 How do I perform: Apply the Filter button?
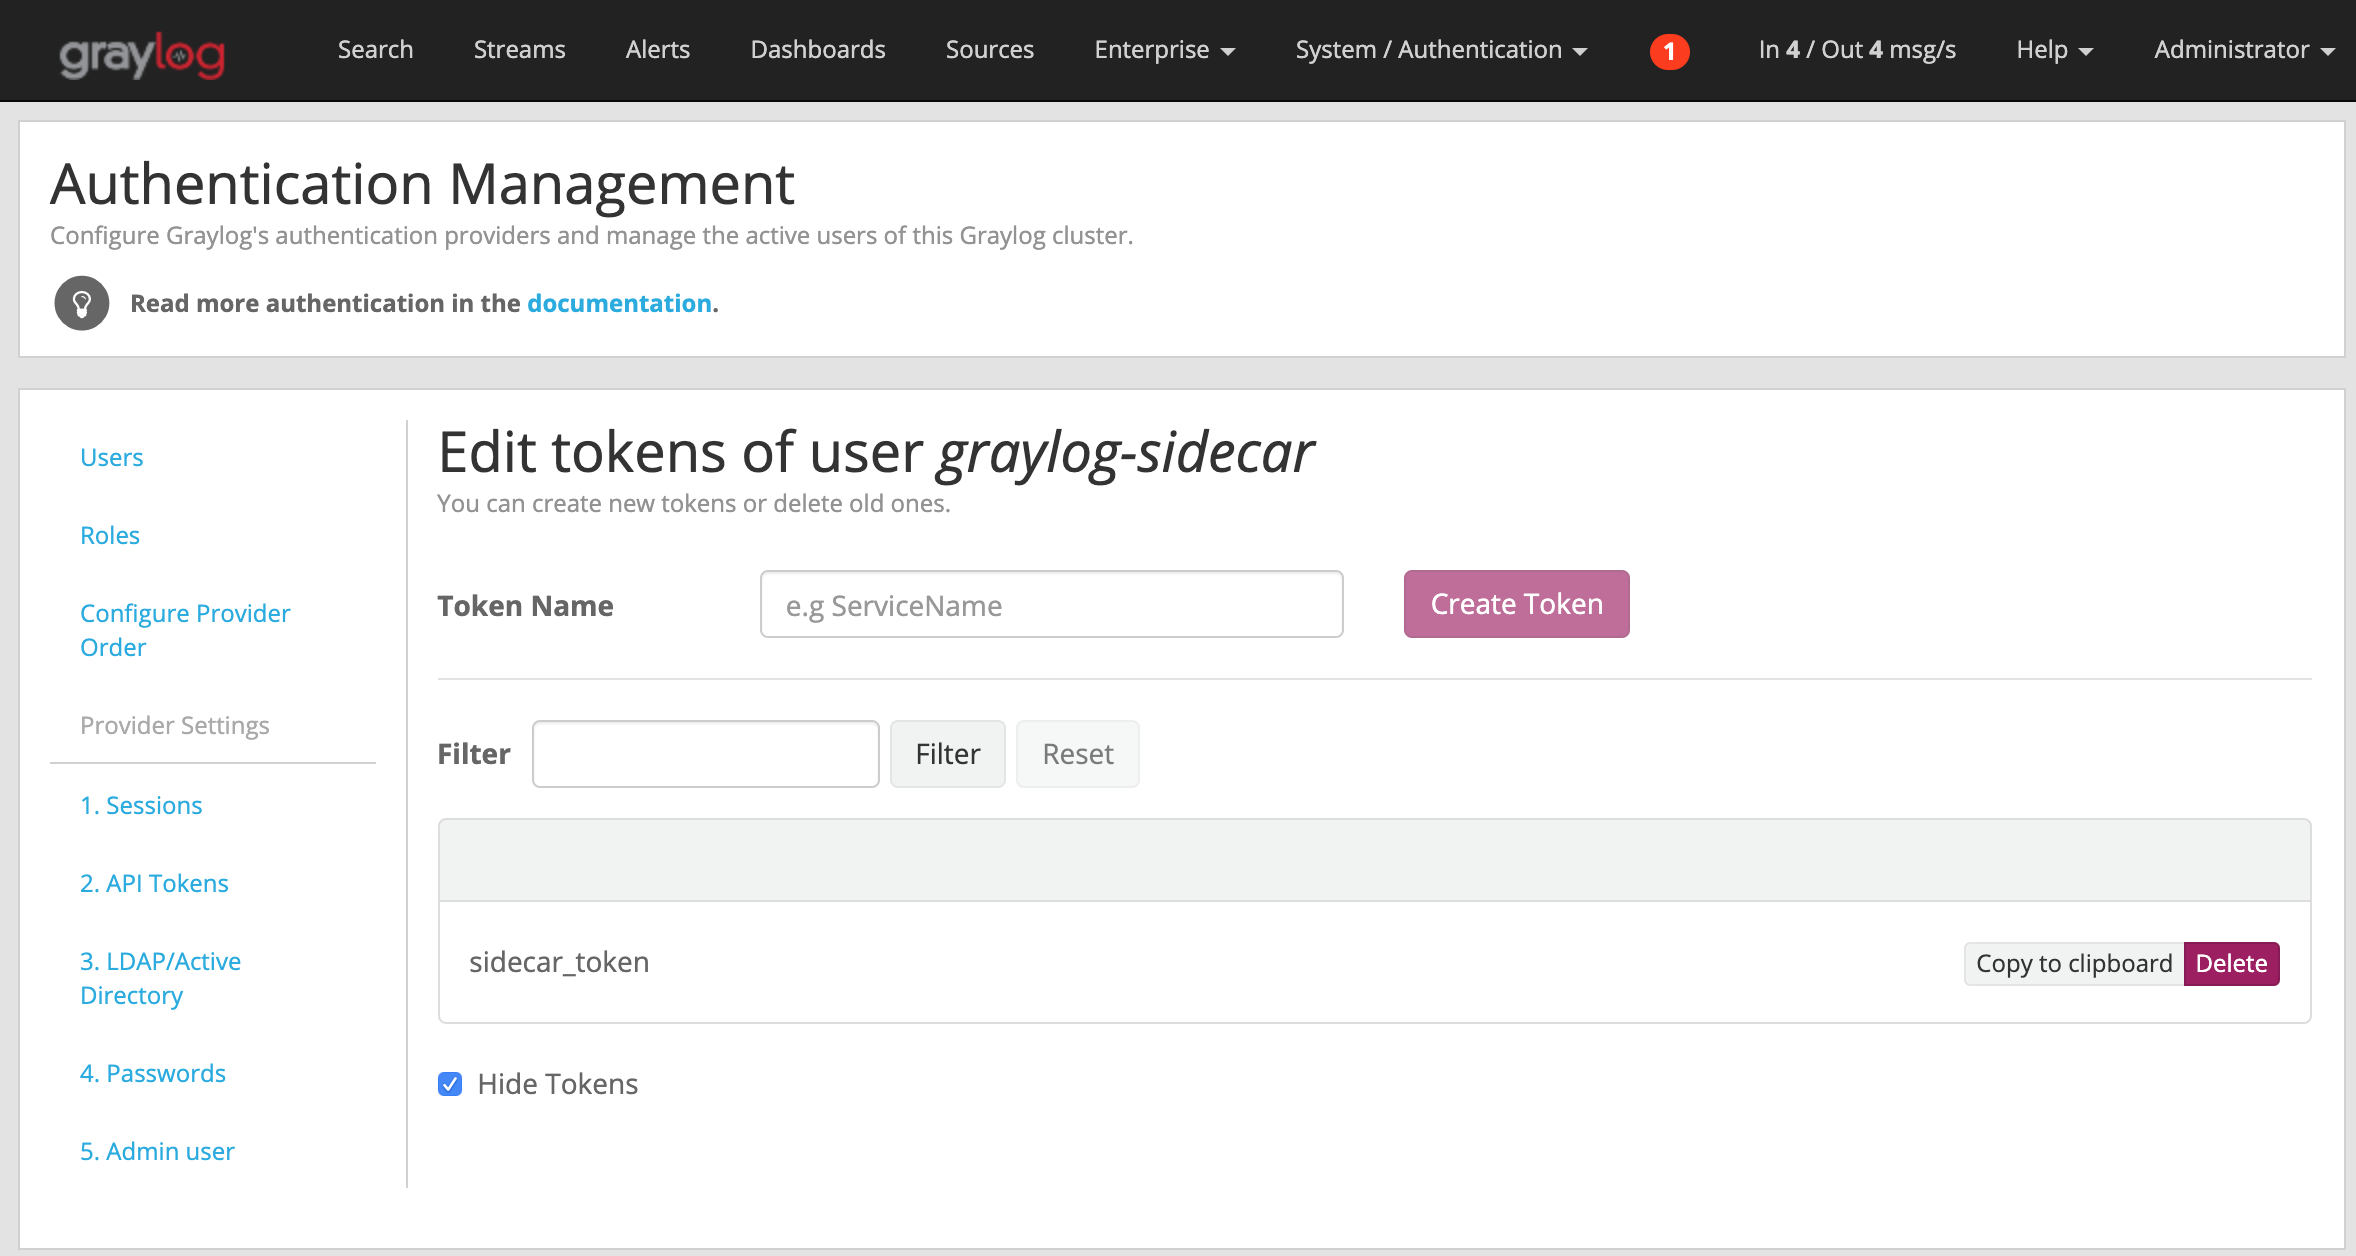pos(947,754)
